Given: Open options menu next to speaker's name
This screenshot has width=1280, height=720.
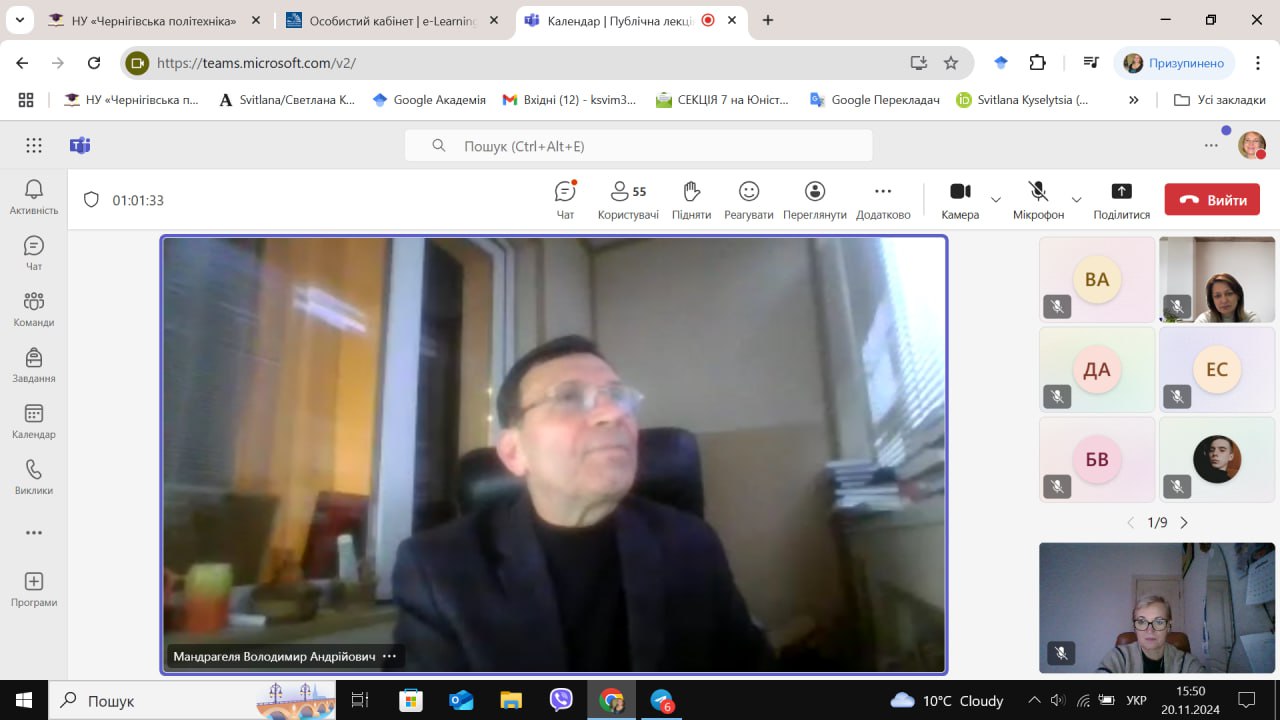Looking at the screenshot, I should point(390,657).
